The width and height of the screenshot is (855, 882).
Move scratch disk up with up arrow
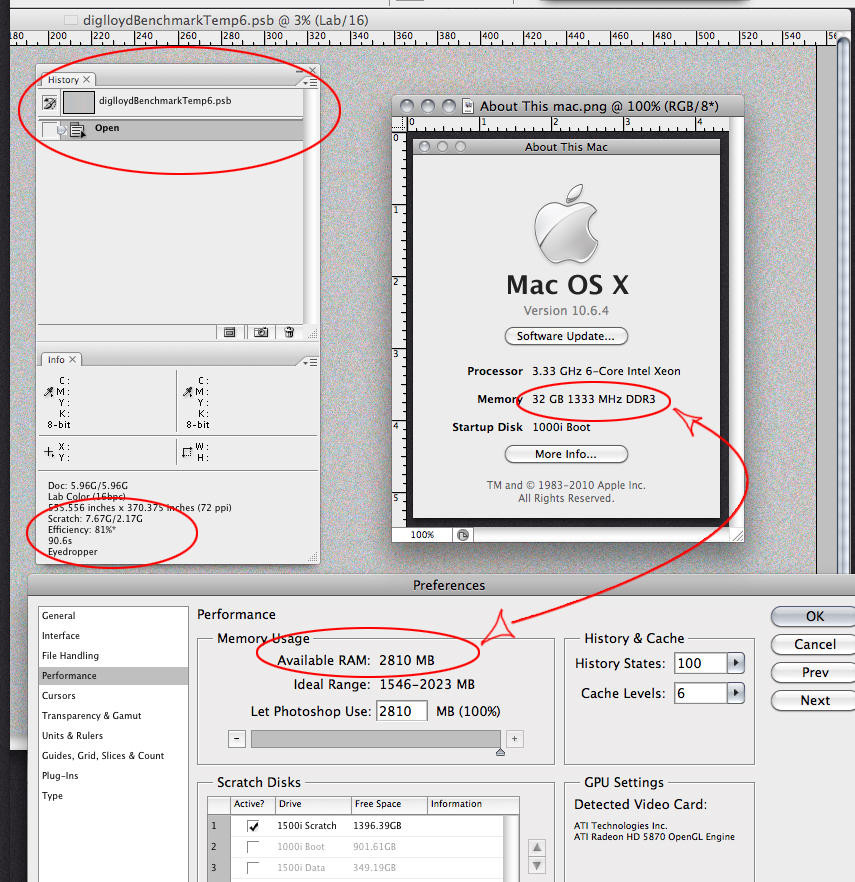click(537, 847)
